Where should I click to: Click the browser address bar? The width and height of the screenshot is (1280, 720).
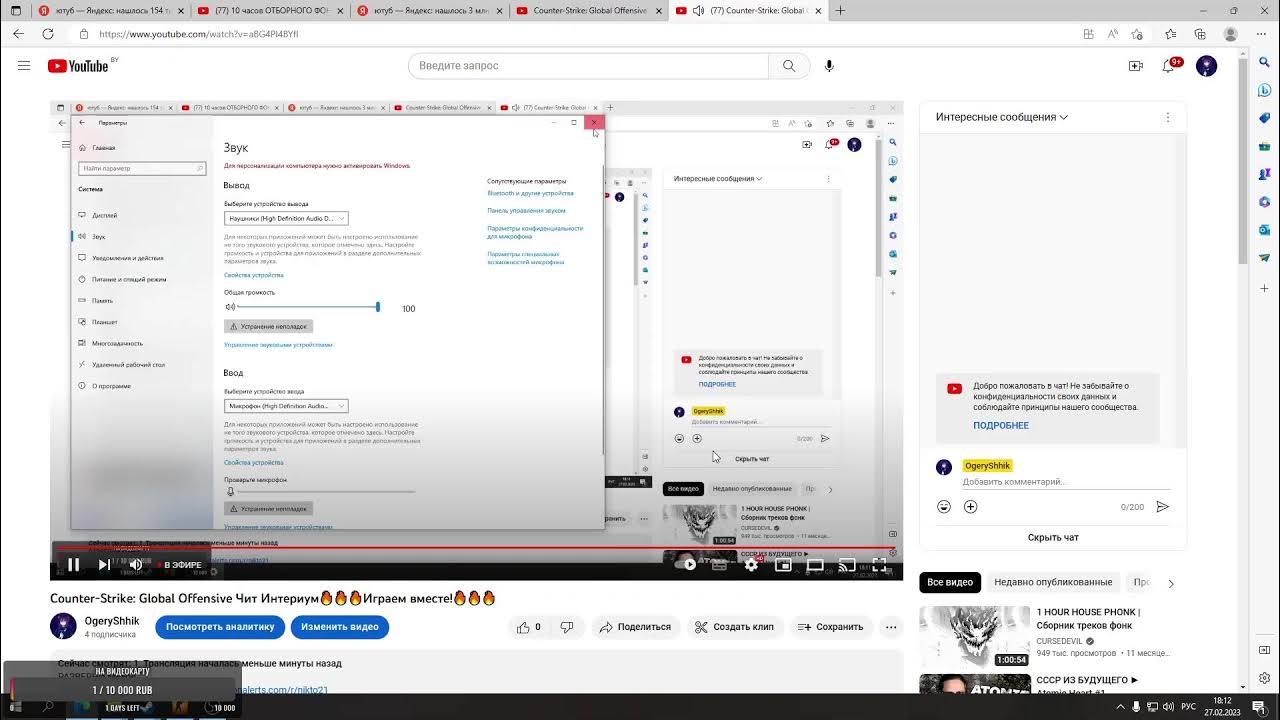pos(575,34)
